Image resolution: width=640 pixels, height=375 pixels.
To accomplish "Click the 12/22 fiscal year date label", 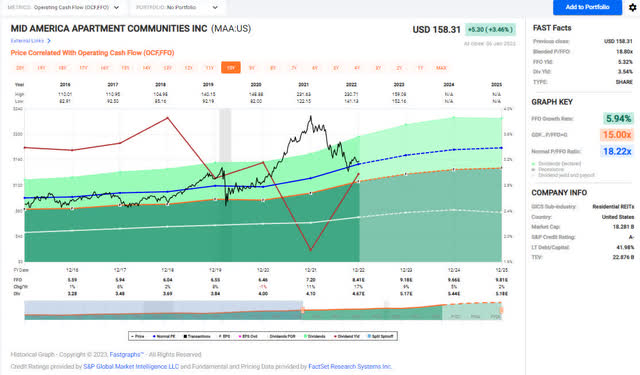I will [x=358, y=270].
